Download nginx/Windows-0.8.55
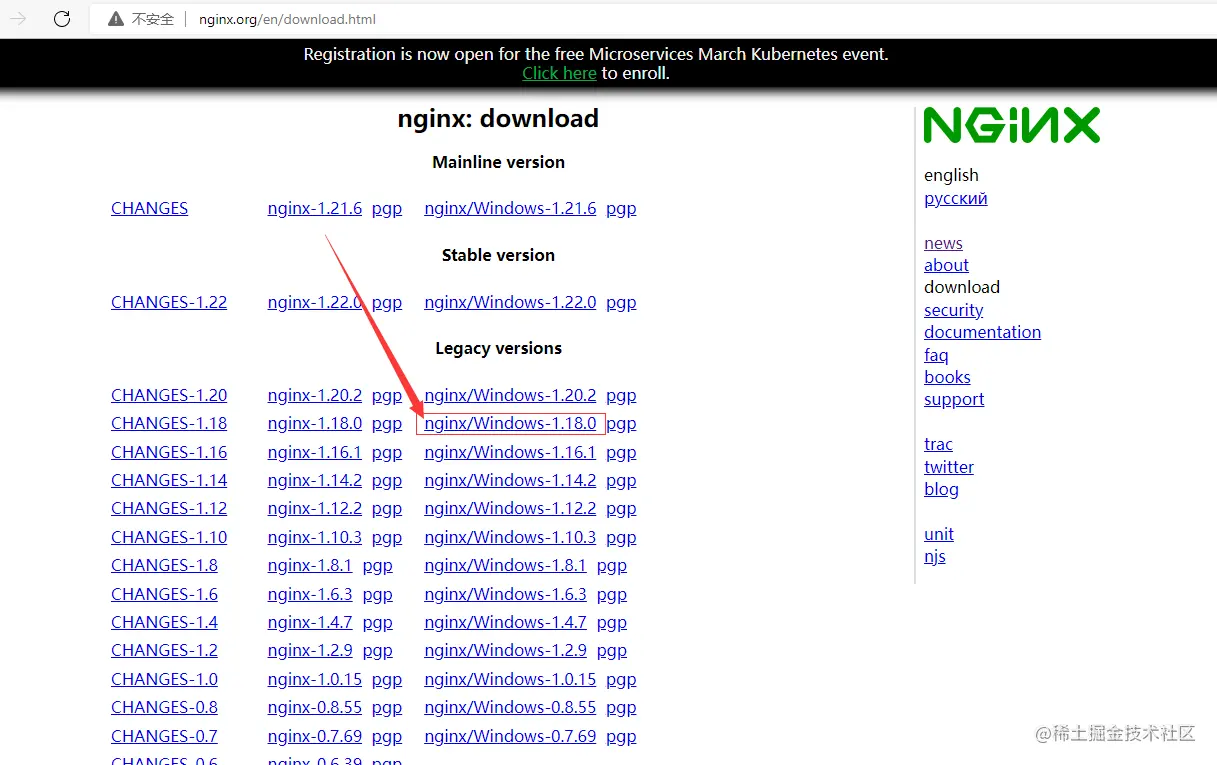Image resolution: width=1217 pixels, height=765 pixels. pos(510,707)
